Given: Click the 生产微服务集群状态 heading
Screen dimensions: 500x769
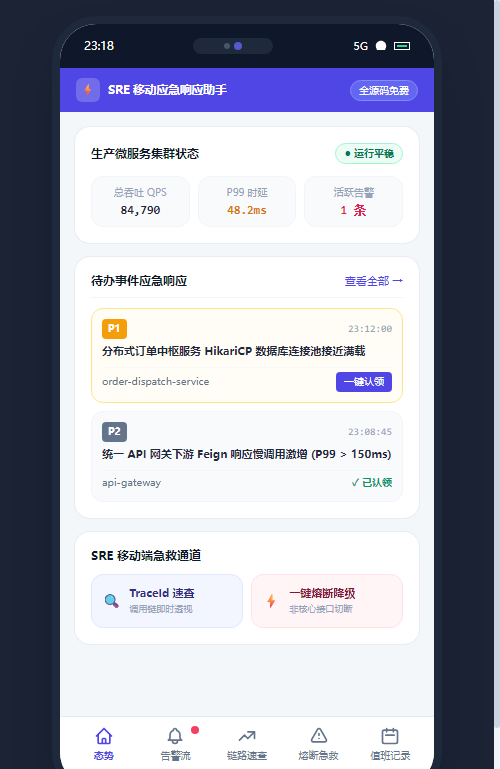Looking at the screenshot, I should coord(145,154).
